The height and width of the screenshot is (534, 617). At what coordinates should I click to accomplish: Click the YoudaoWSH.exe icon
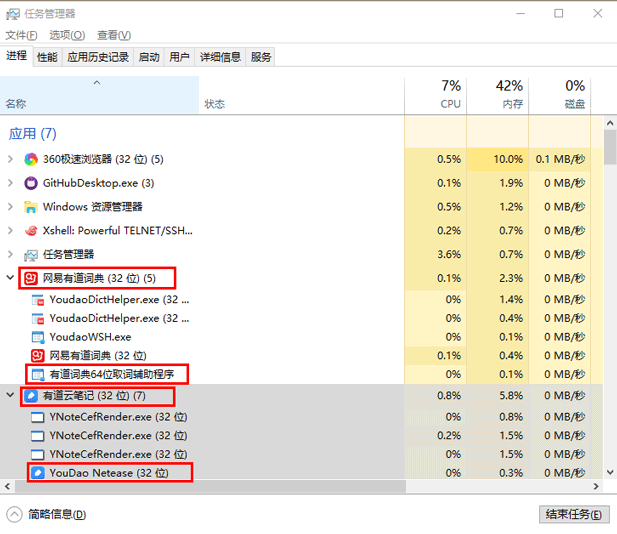pyautogui.click(x=38, y=337)
